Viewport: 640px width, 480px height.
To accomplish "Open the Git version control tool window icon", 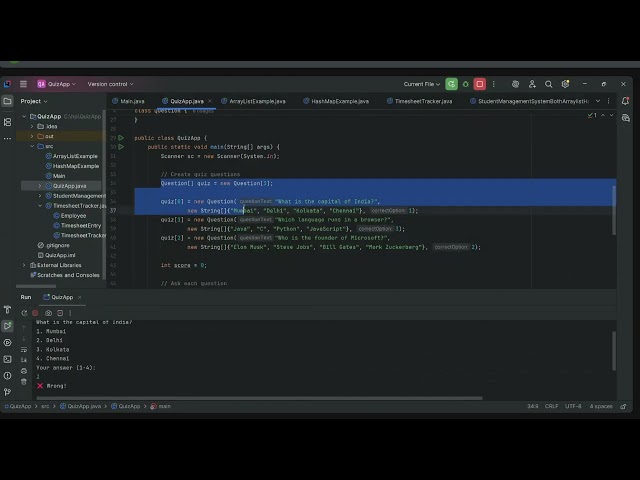I will [7, 392].
